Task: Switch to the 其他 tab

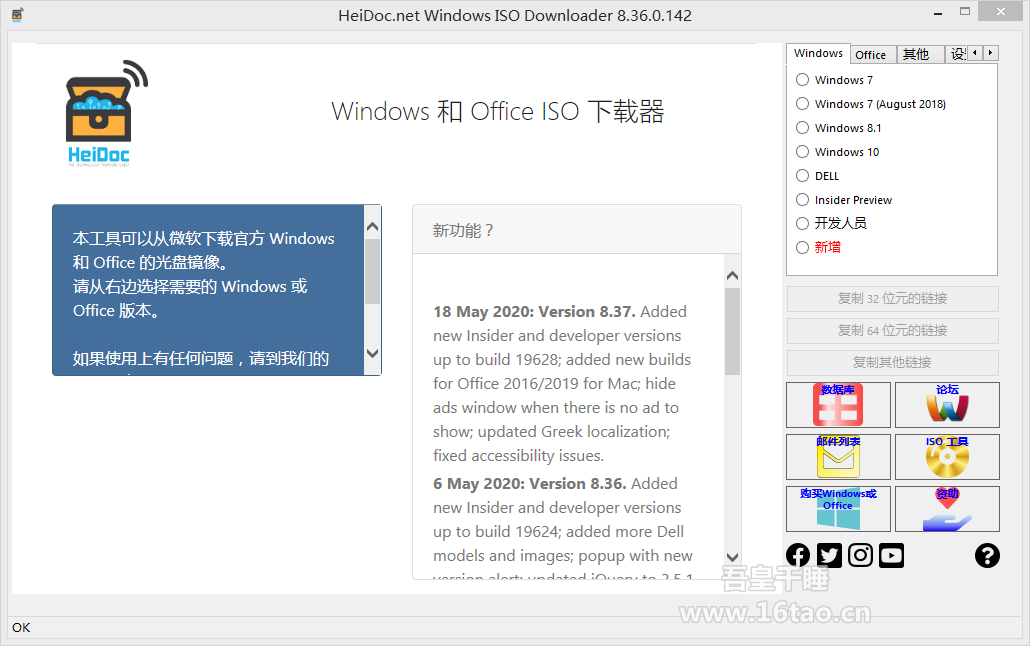Action: (916, 55)
